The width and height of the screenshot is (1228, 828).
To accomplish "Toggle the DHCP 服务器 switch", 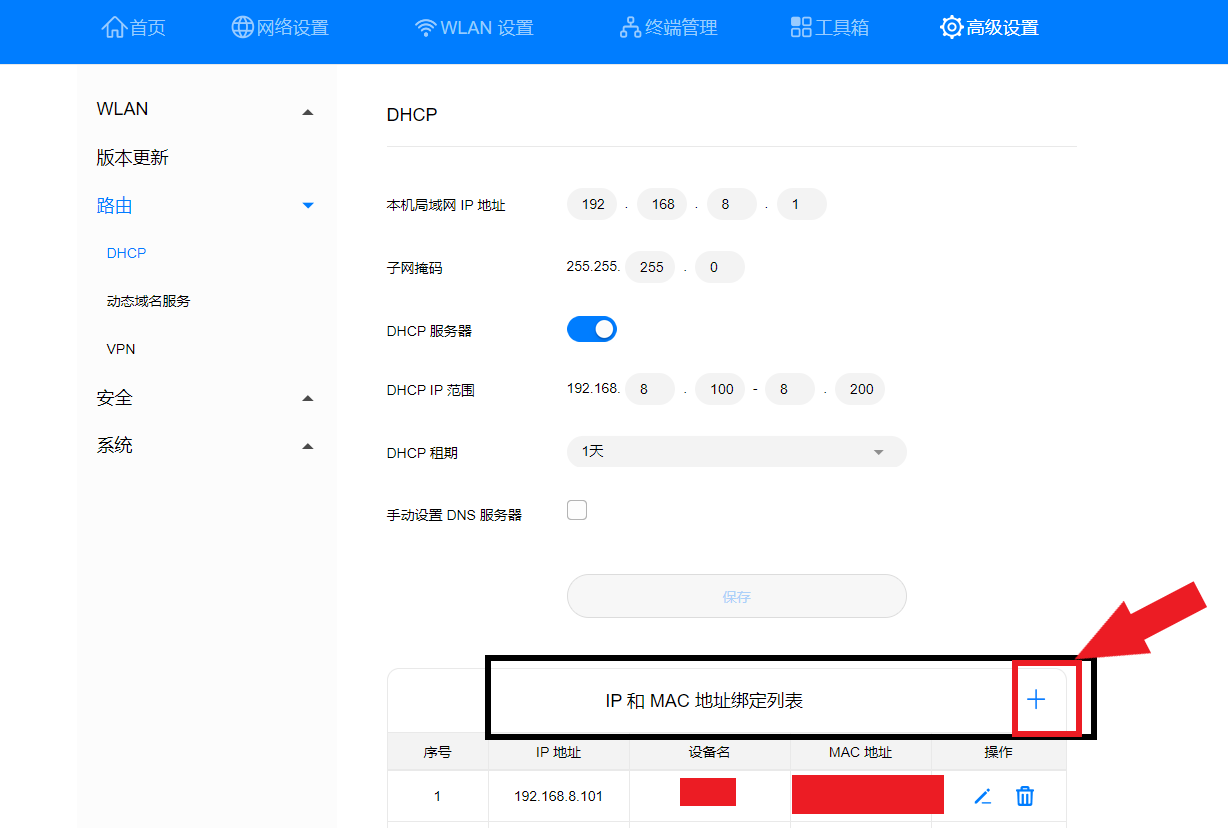I will [x=592, y=329].
